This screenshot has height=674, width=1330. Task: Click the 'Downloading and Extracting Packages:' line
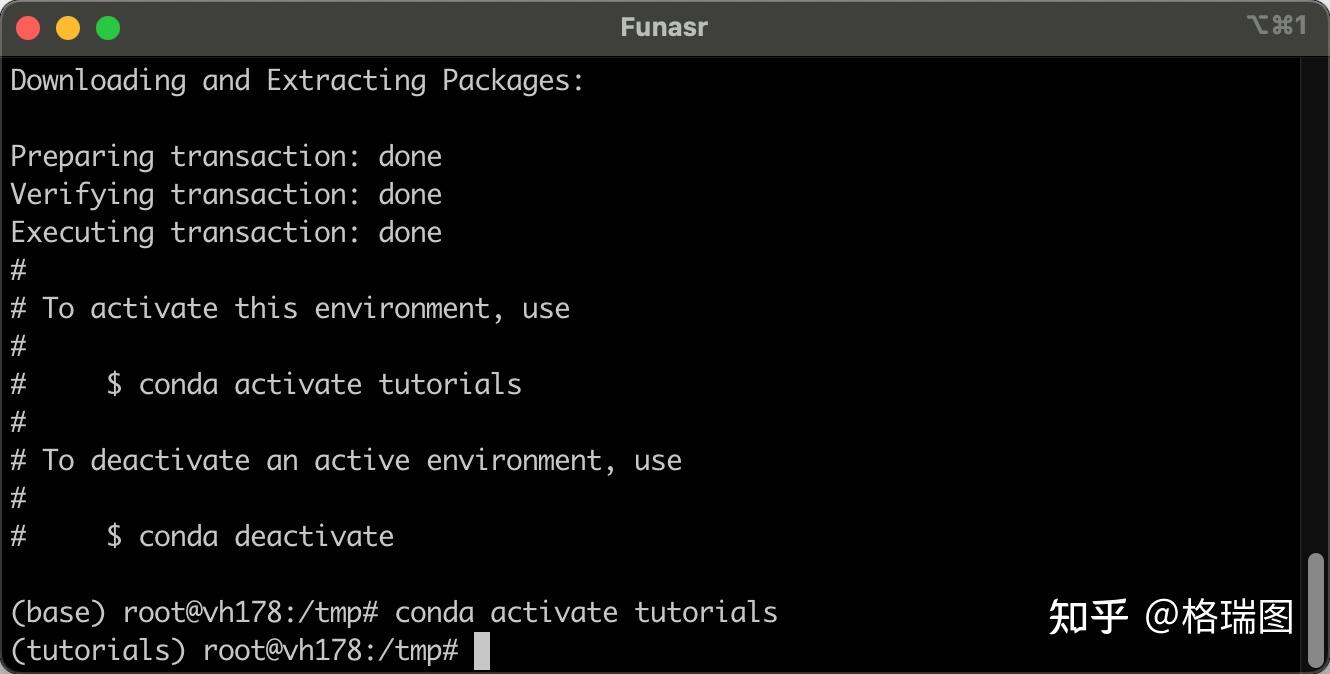(x=297, y=80)
